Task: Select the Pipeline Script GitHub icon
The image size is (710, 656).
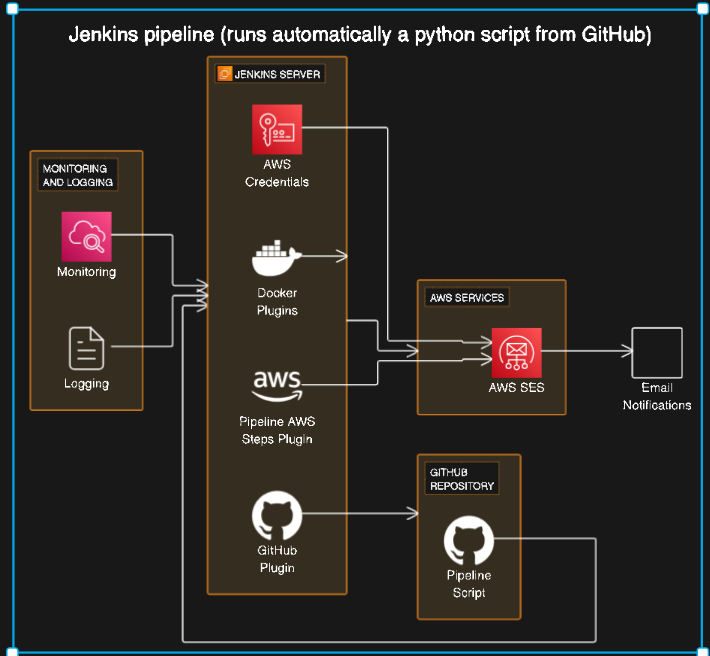Action: tap(469, 540)
